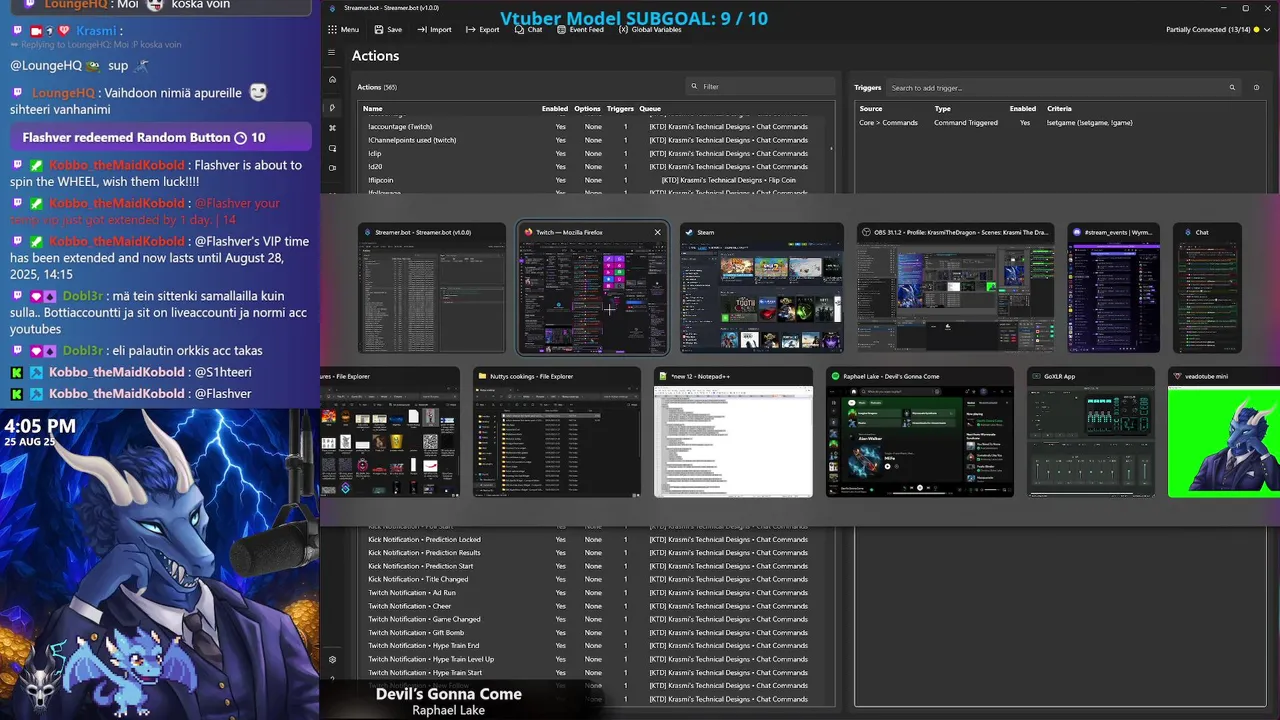Switch to the OBS 31.1.2 window thumbnail
The width and height of the screenshot is (1280, 720).
[955, 288]
